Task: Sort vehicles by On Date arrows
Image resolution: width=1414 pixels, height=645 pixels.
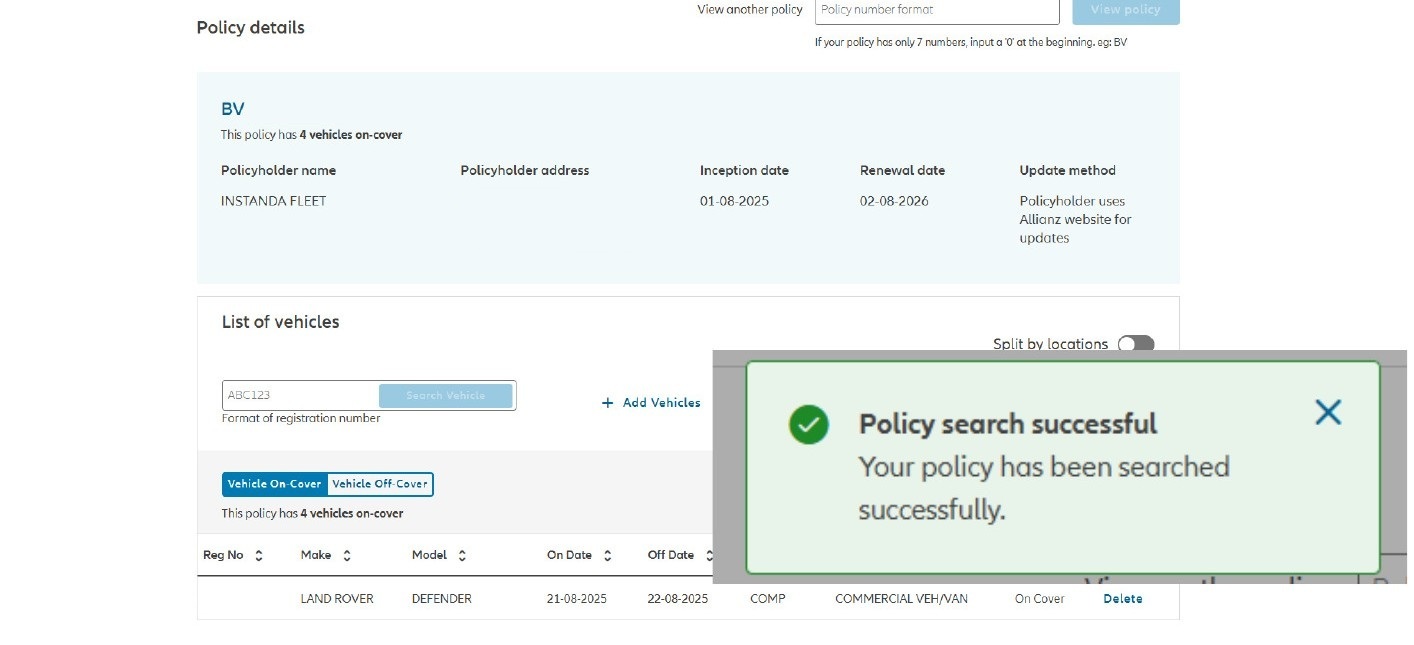Action: pos(607,556)
